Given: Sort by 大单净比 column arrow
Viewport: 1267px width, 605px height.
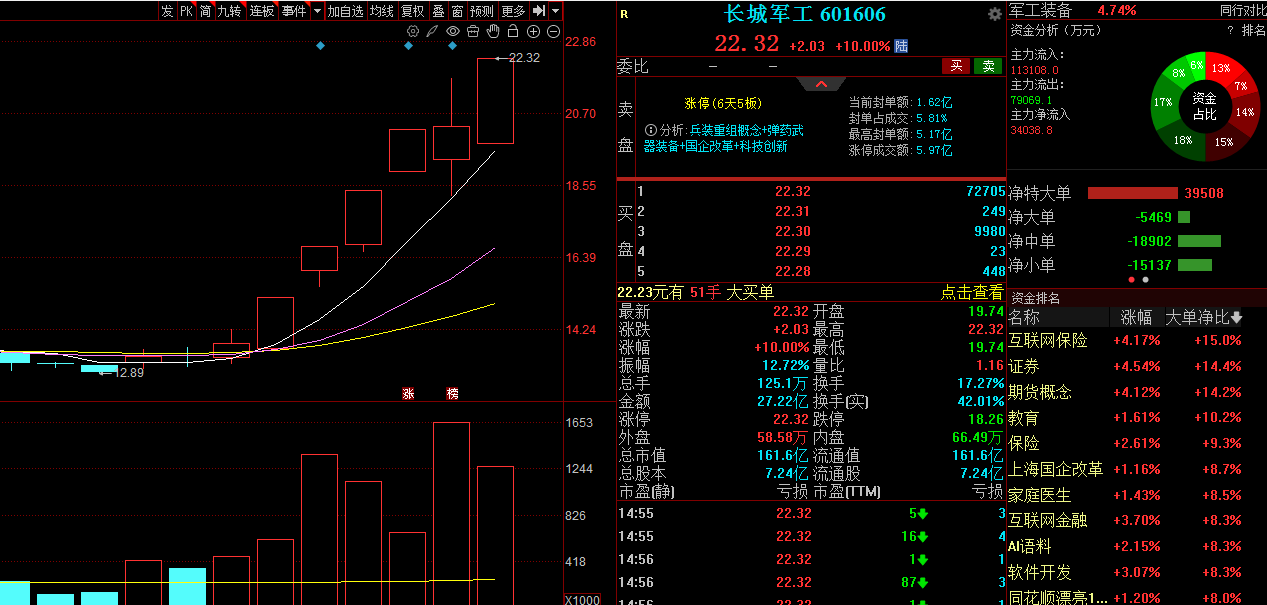Looking at the screenshot, I should coord(1237,318).
